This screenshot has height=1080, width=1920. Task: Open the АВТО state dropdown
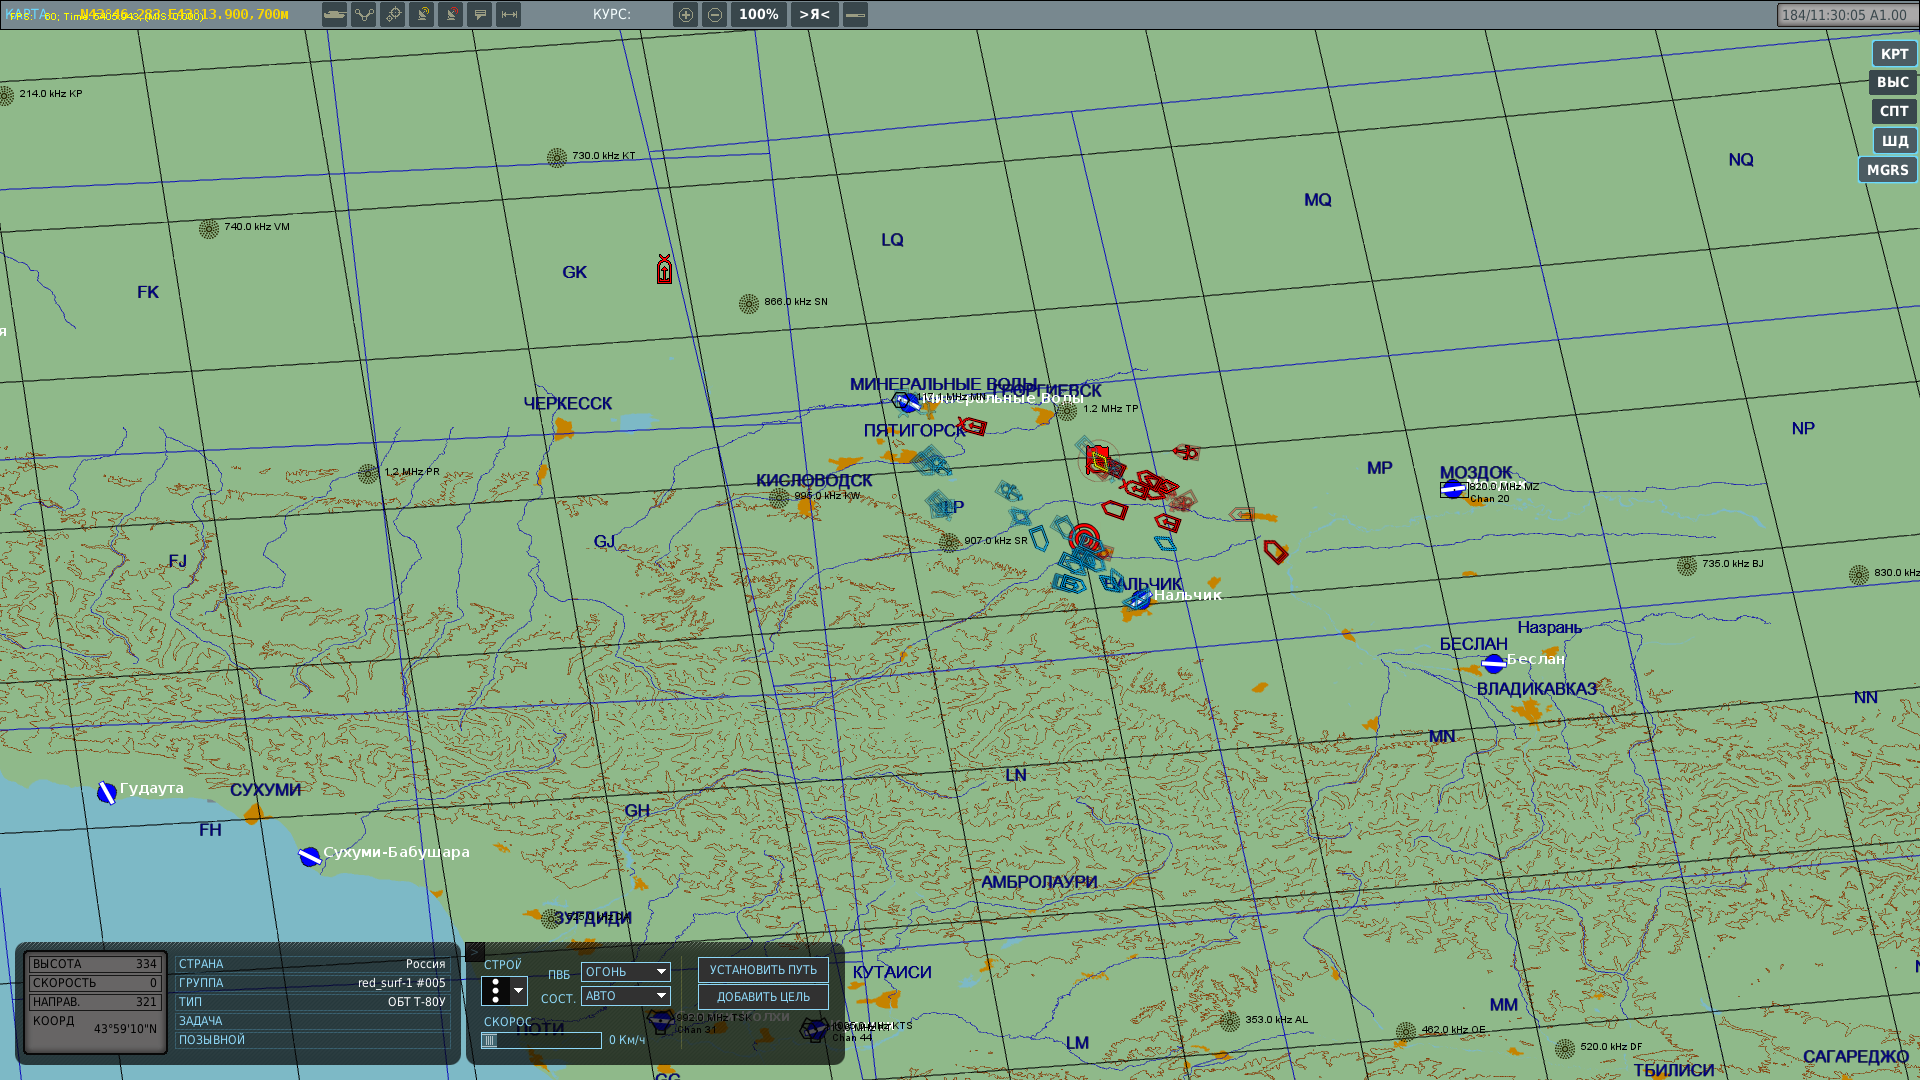coord(625,996)
